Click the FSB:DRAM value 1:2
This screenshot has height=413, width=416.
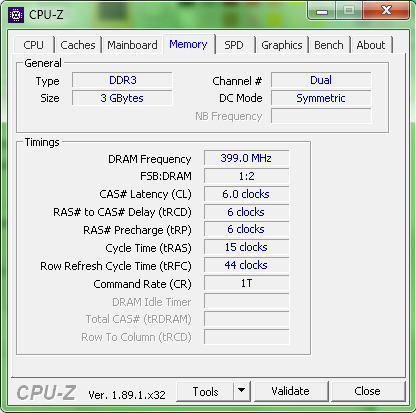tap(246, 176)
